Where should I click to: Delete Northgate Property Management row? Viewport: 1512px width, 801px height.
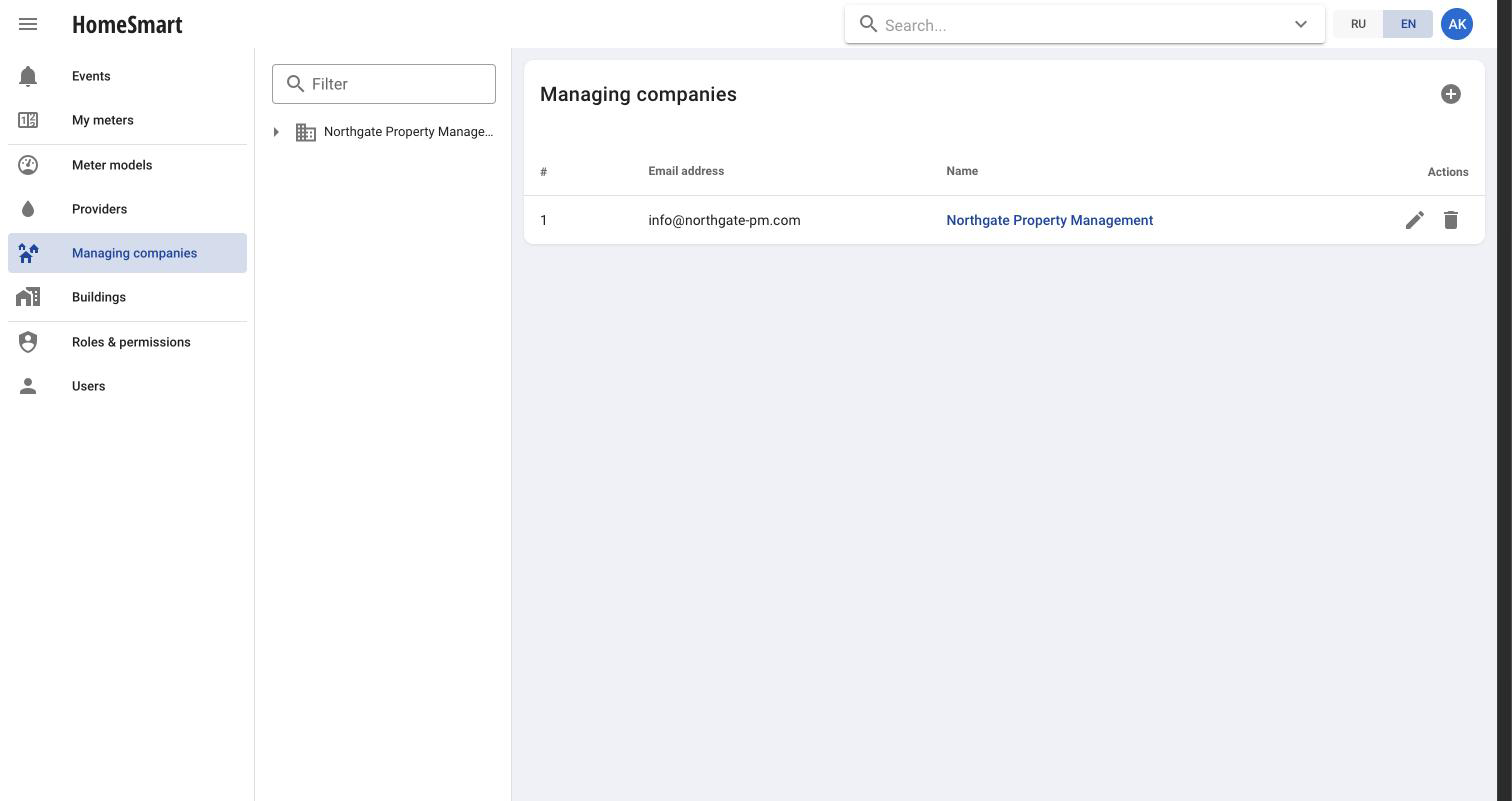coord(1451,220)
